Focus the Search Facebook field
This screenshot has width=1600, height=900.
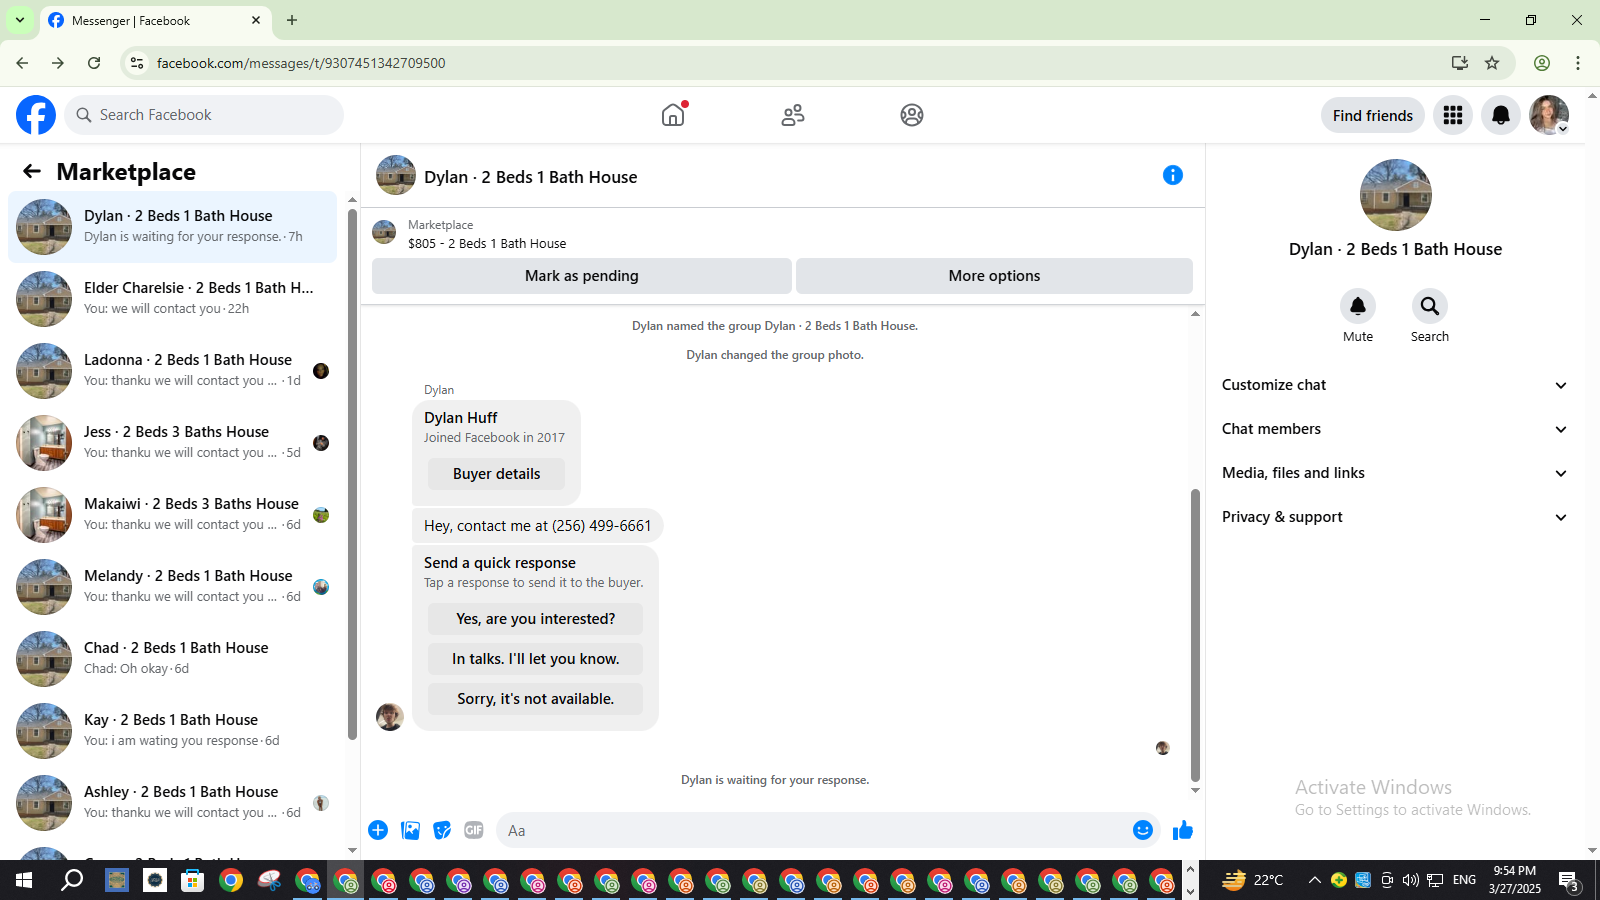click(x=204, y=115)
